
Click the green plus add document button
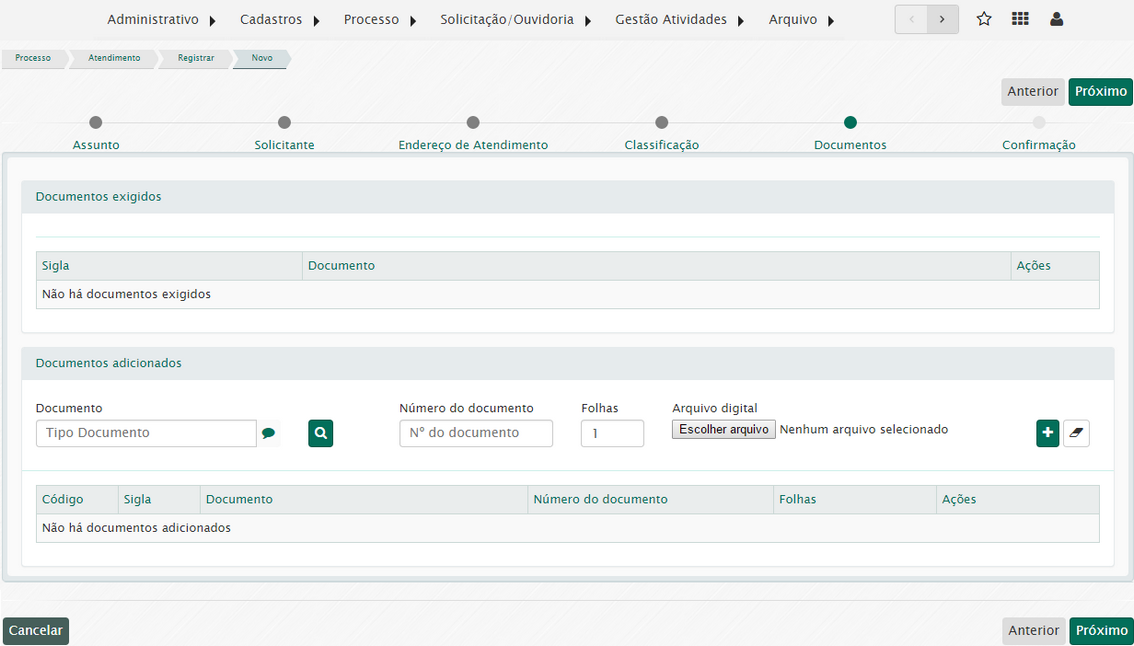[1047, 433]
